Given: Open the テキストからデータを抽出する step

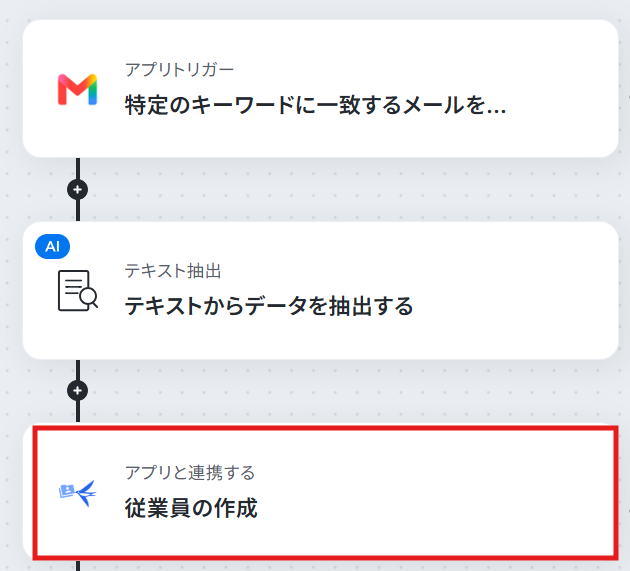Looking at the screenshot, I should (269, 306).
